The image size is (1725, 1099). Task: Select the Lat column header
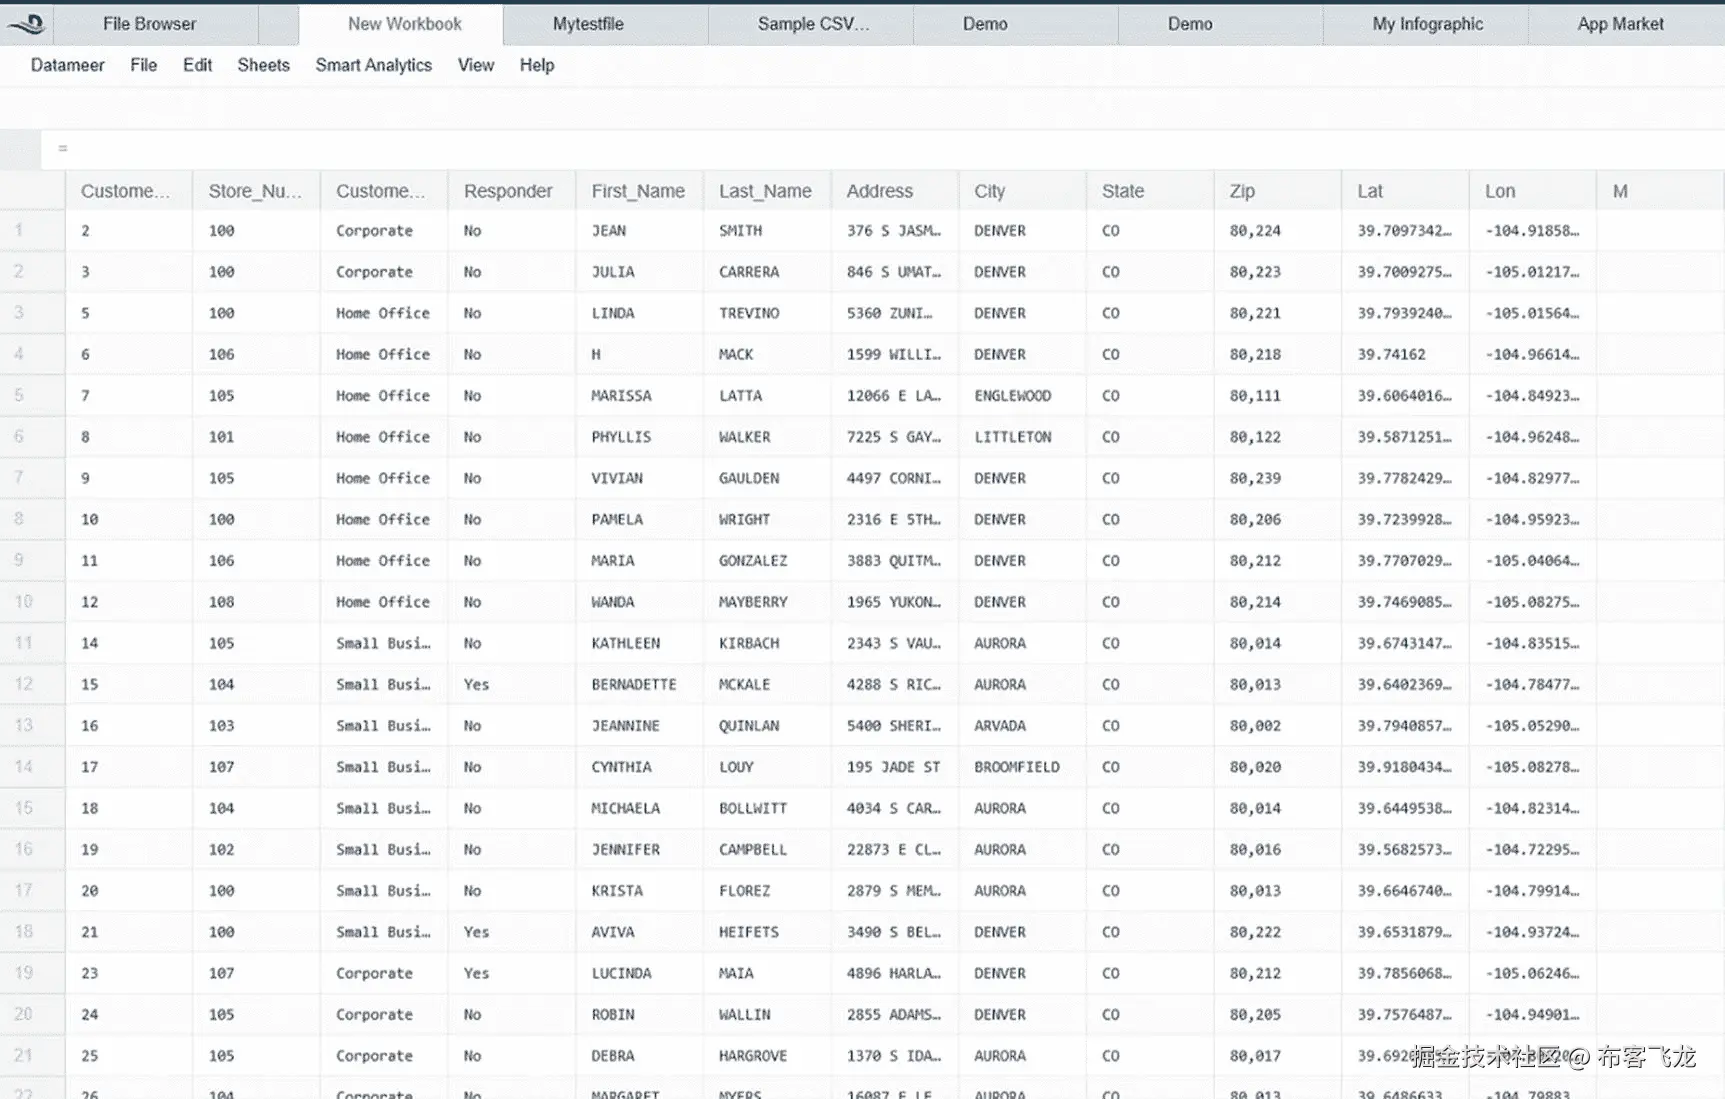pyautogui.click(x=1405, y=191)
